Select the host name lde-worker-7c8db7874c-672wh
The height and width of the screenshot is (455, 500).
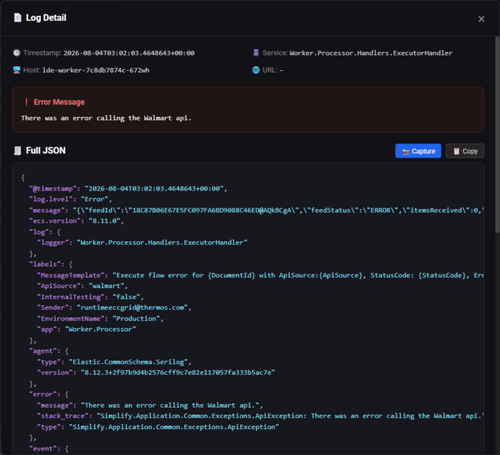click(x=96, y=70)
